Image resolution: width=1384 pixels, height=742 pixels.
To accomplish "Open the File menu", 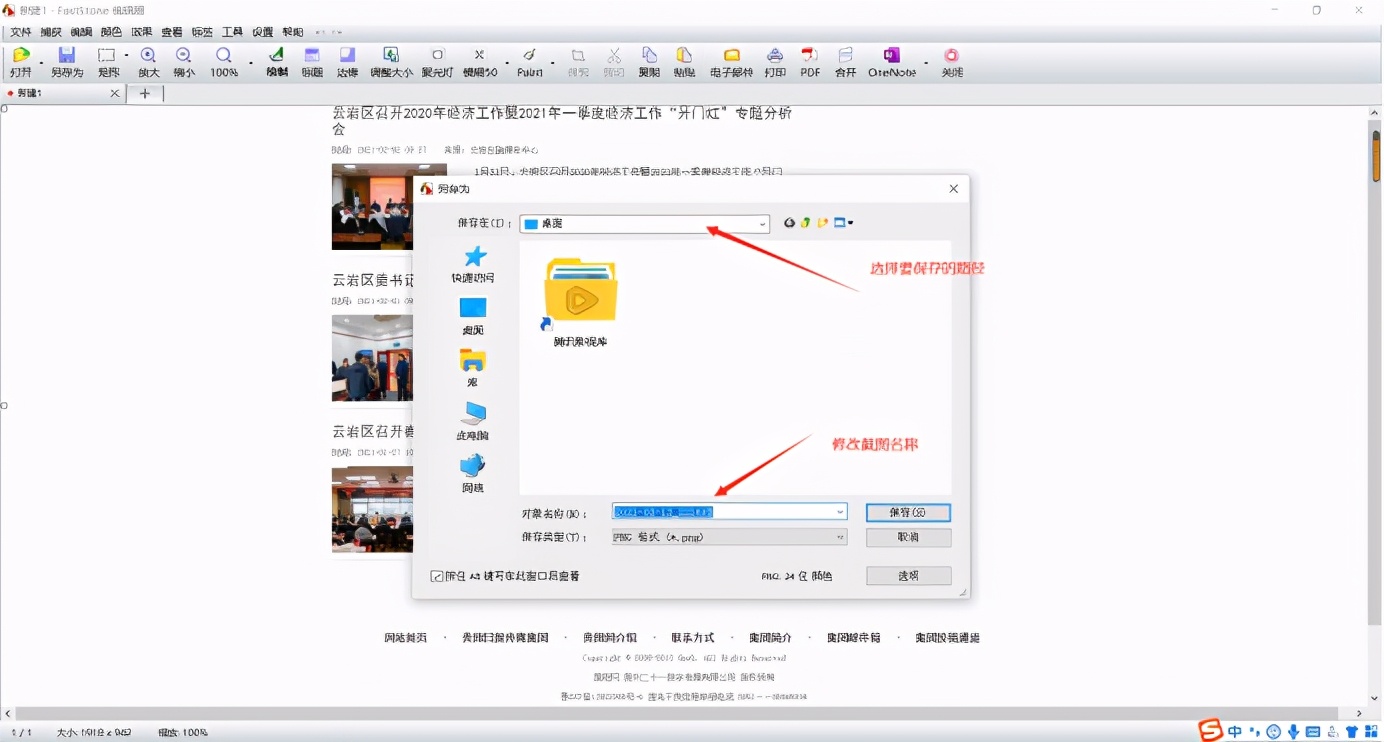I will click(20, 32).
